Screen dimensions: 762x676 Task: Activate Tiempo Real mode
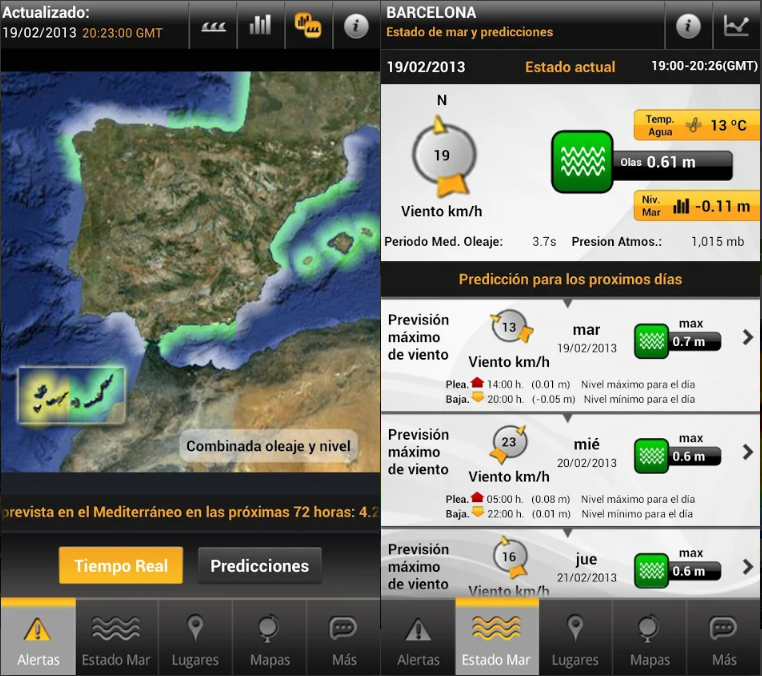pos(121,565)
